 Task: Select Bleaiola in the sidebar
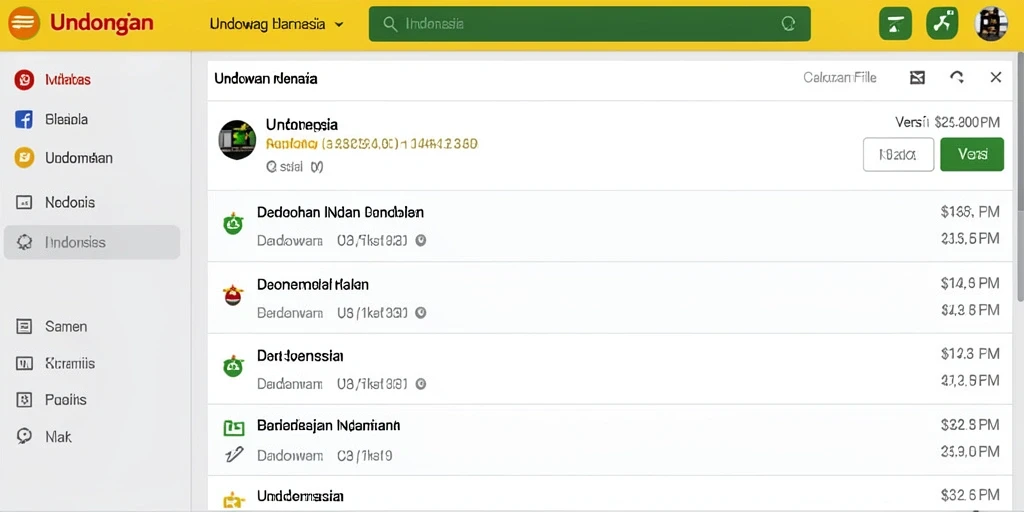[x=66, y=120]
